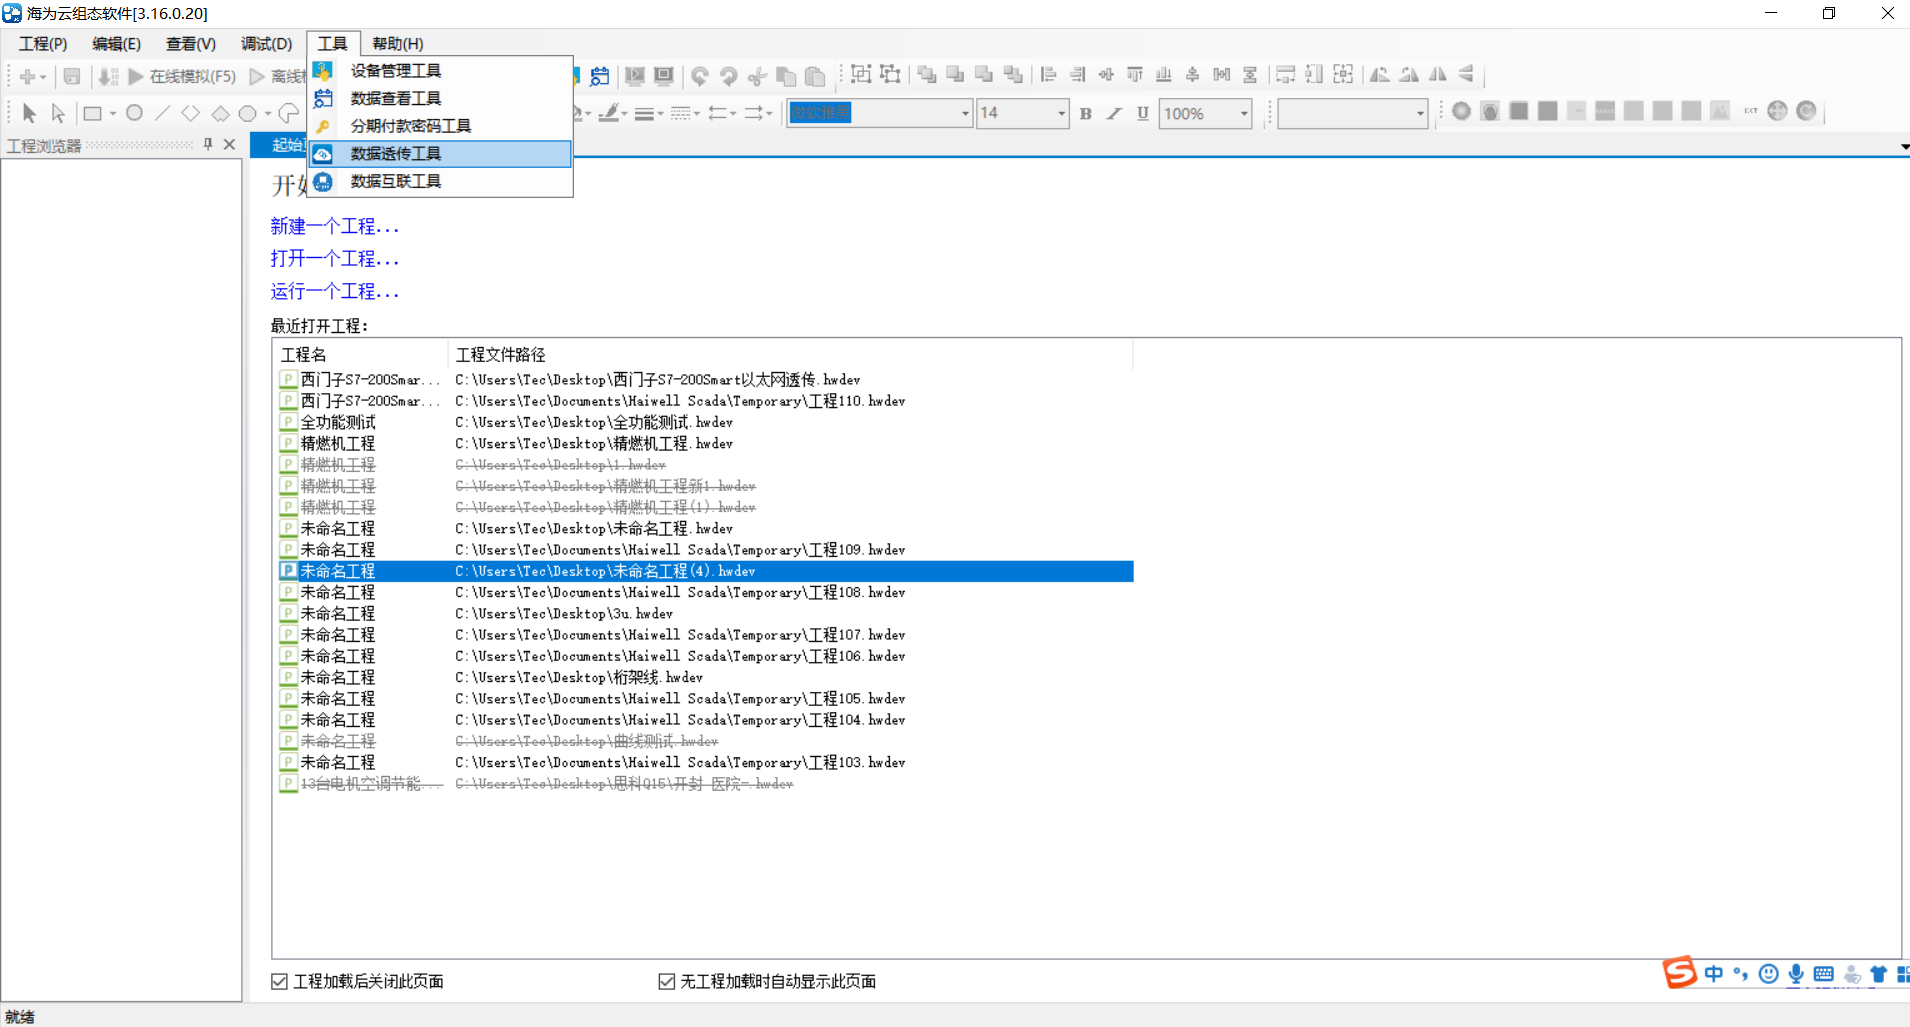Toggle Bold text formatting

(x=1086, y=114)
